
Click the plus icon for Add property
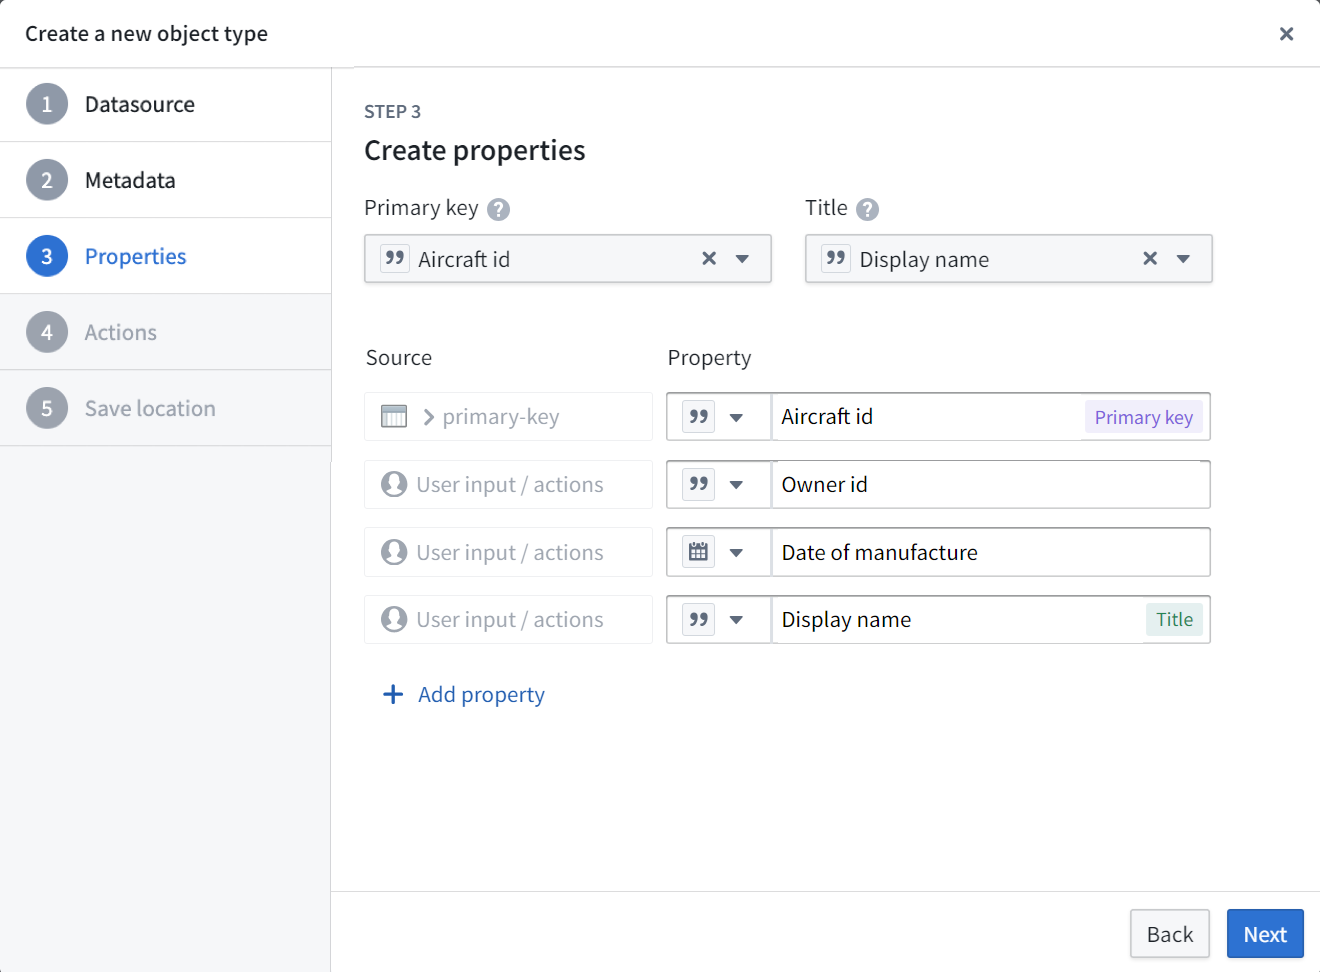pos(393,694)
